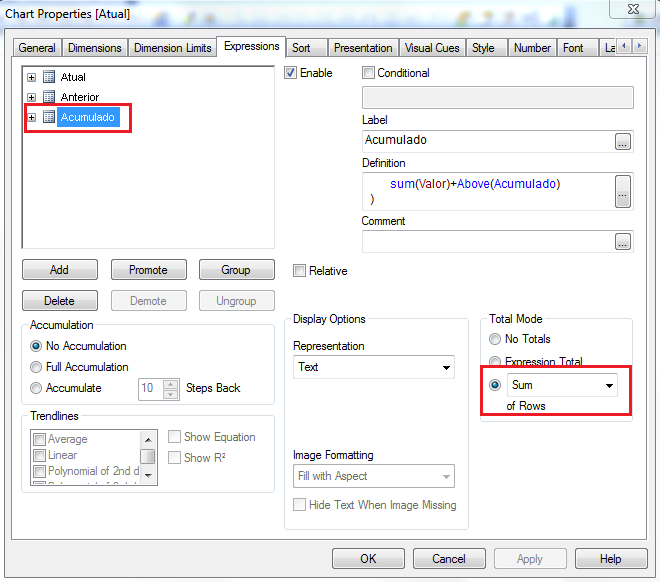This screenshot has width=660, height=582.
Task: Click the table icon beside Acumulado expression
Action: [x=49, y=117]
